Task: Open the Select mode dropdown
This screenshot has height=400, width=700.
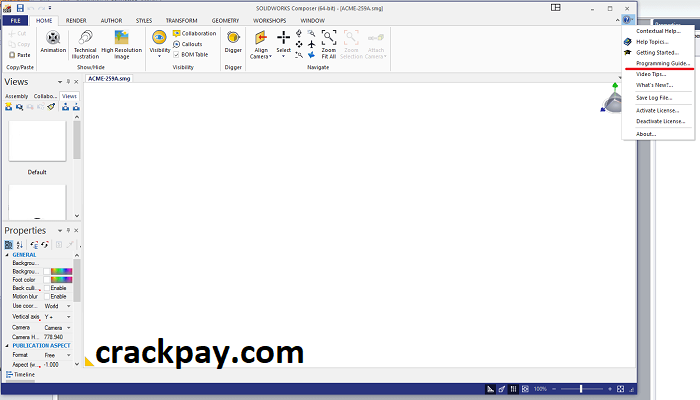Action: (x=283, y=44)
